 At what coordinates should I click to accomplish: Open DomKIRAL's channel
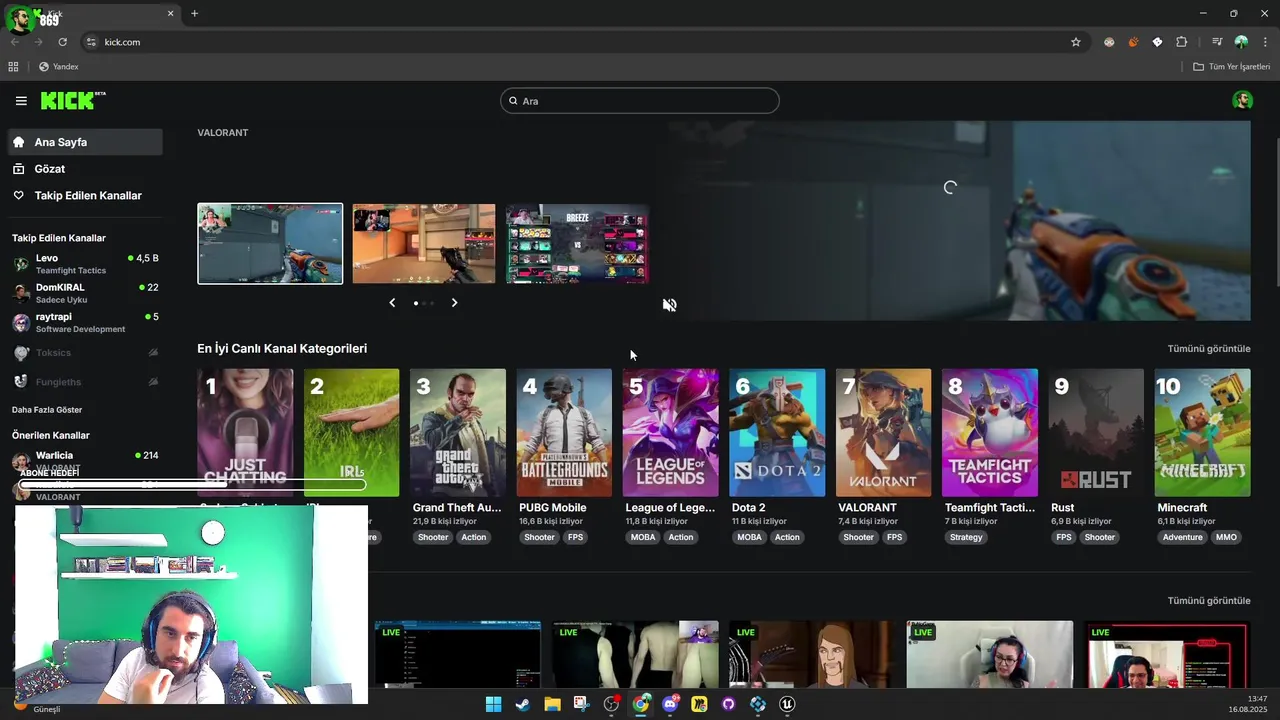click(x=85, y=293)
